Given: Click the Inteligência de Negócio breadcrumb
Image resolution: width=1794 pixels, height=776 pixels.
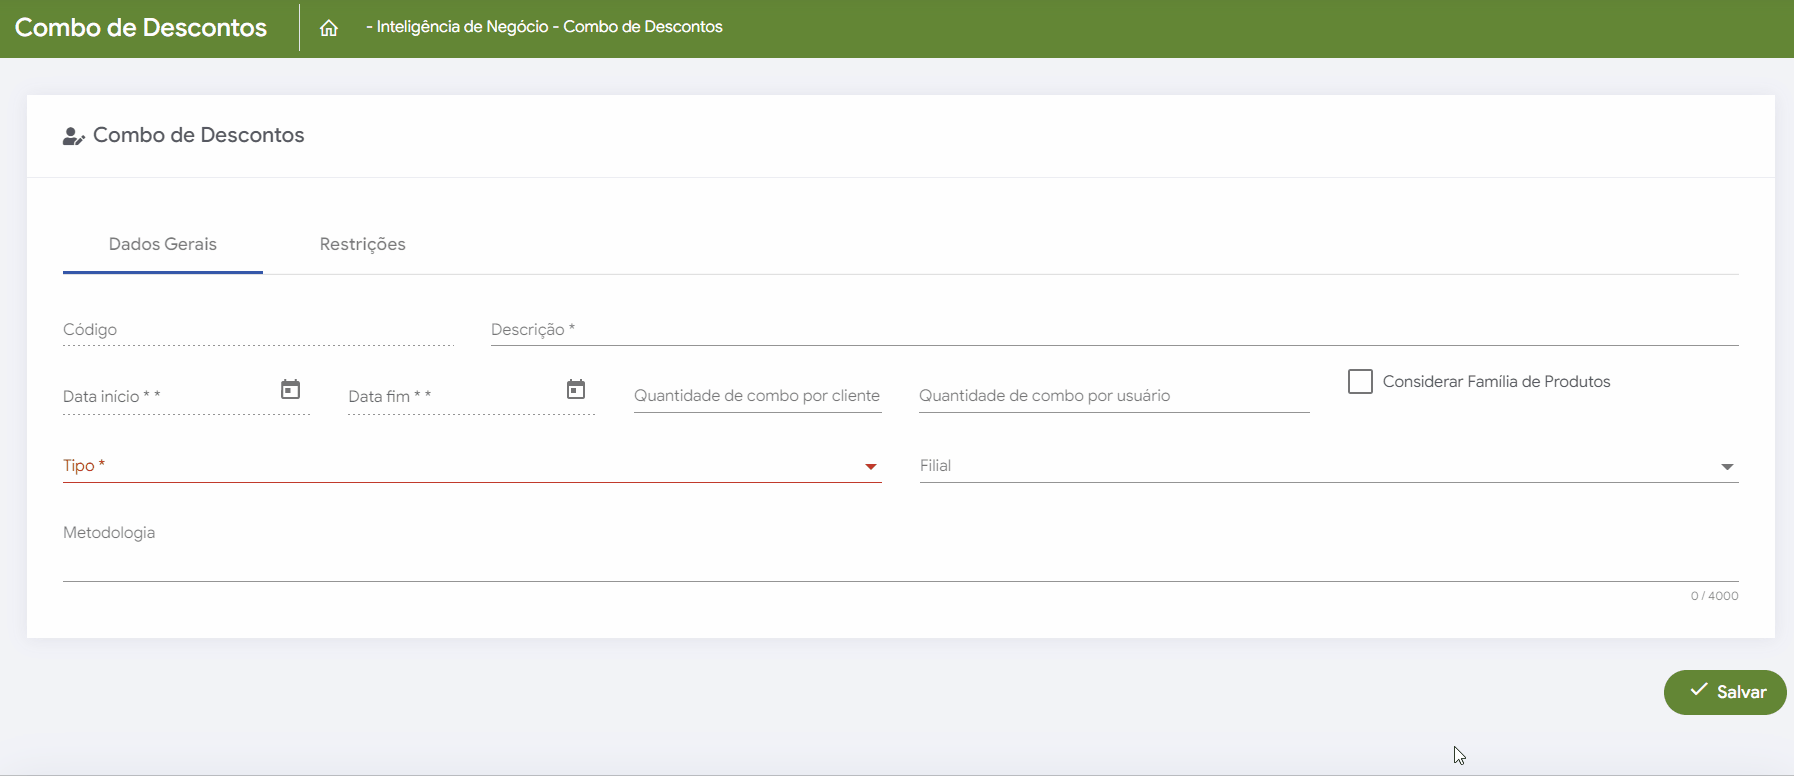Looking at the screenshot, I should [x=462, y=27].
